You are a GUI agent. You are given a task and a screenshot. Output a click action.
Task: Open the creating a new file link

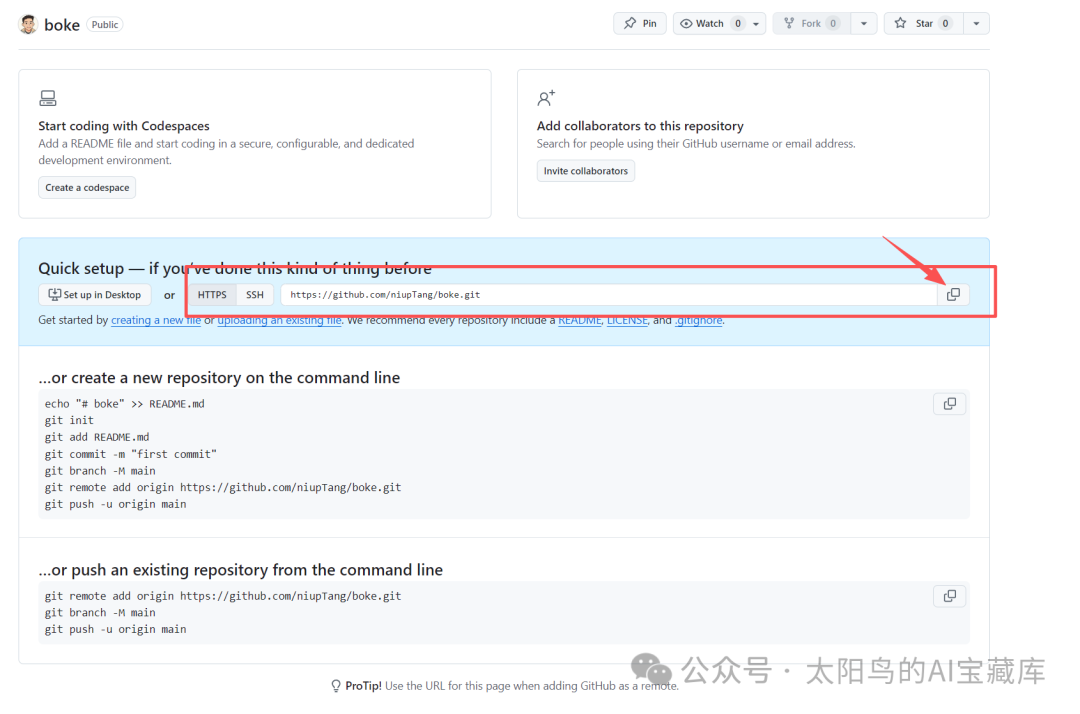point(156,320)
